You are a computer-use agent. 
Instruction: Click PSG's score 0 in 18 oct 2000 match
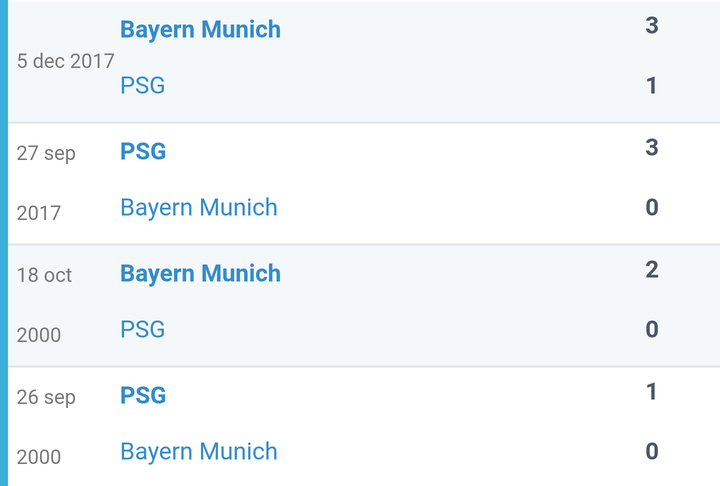[652, 330]
